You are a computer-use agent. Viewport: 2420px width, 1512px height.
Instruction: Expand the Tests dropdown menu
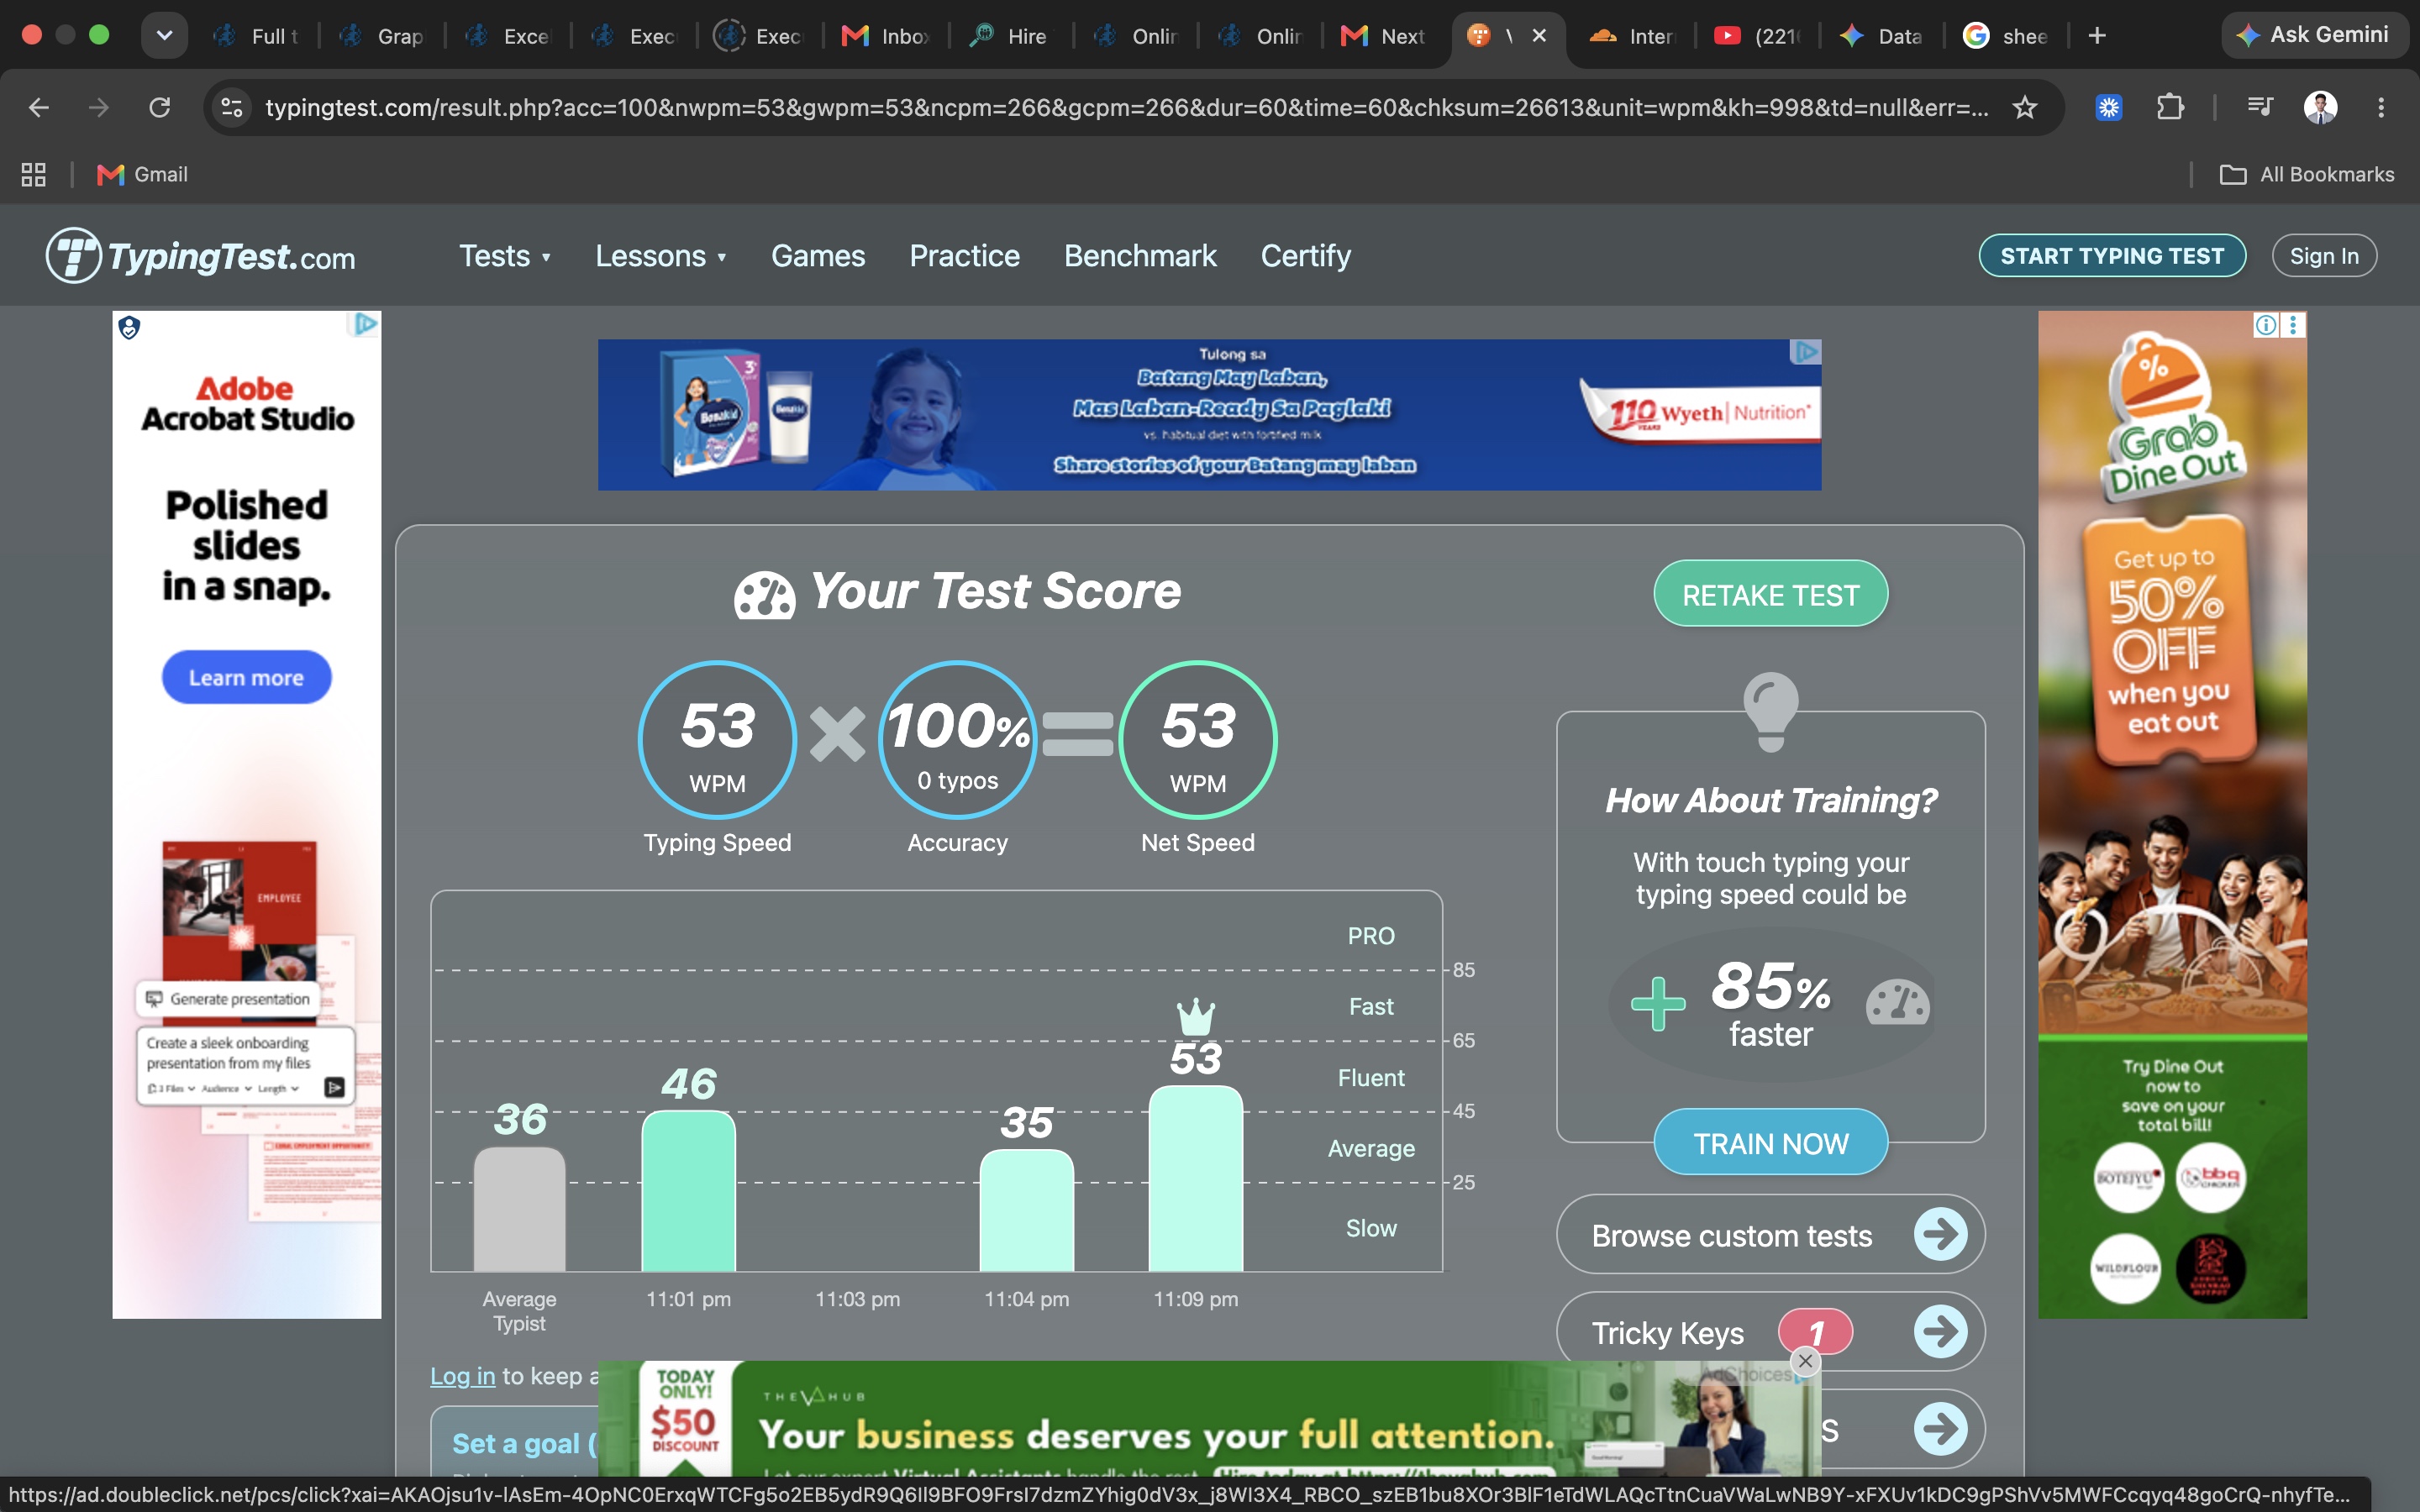pos(505,256)
